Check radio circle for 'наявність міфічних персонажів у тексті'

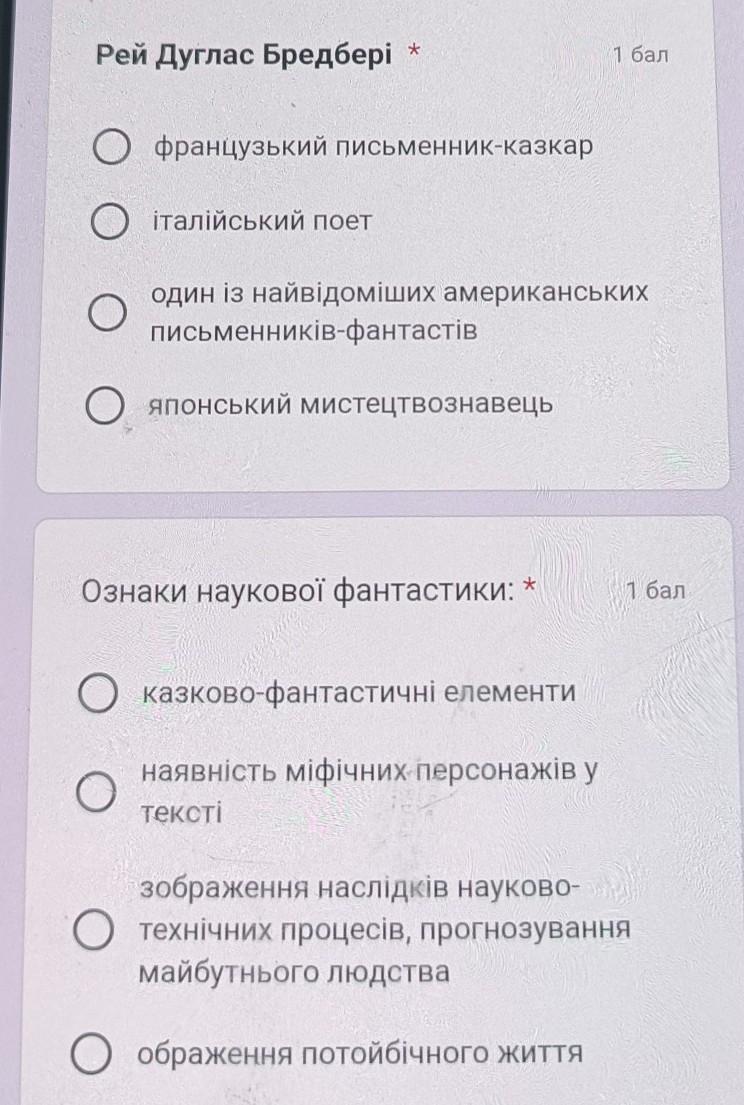96,792
